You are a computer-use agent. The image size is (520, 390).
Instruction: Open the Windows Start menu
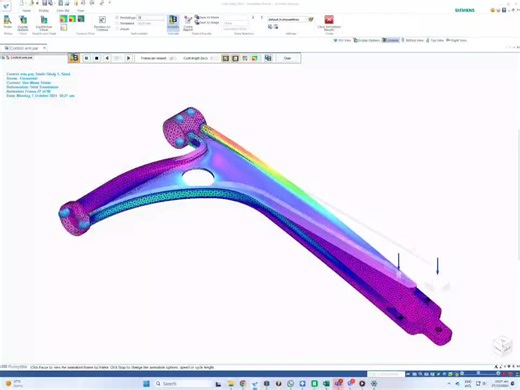click(146, 384)
